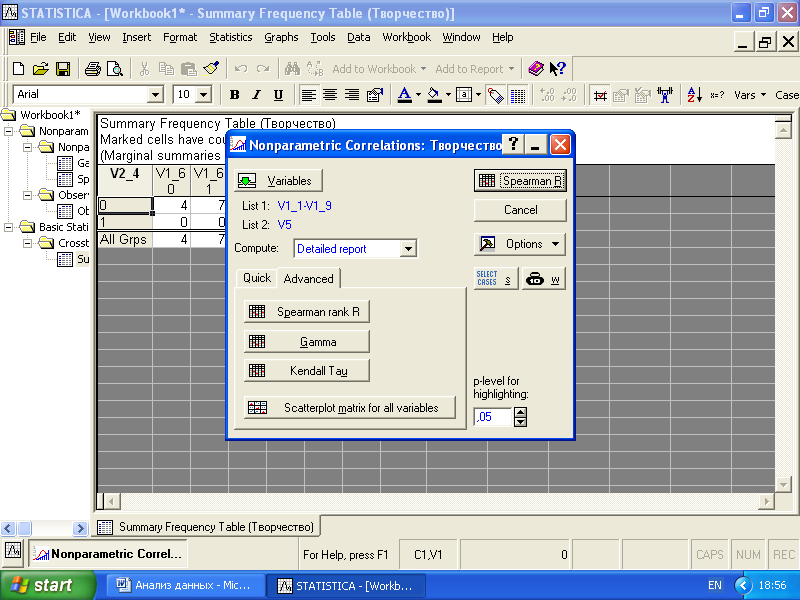Decrease p-level with spinner down arrow

[x=520, y=422]
